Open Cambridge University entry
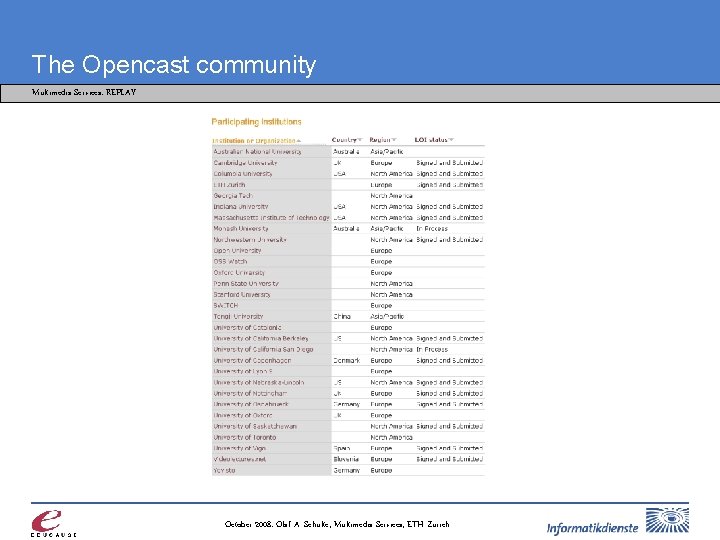The width and height of the screenshot is (720, 540). [245, 163]
